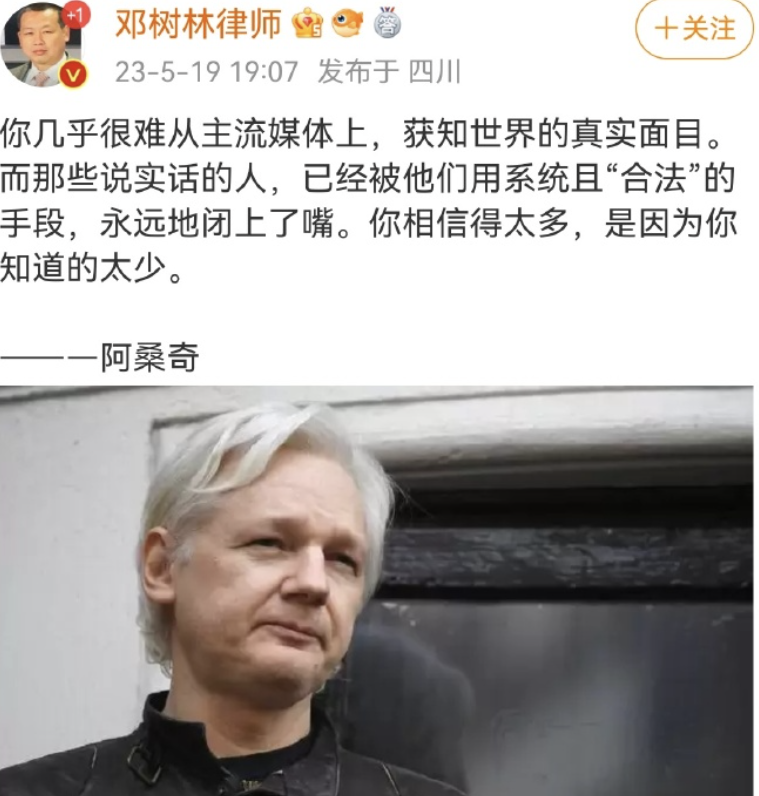
Task: Open the attached photo of white-haired man
Action: [376, 591]
